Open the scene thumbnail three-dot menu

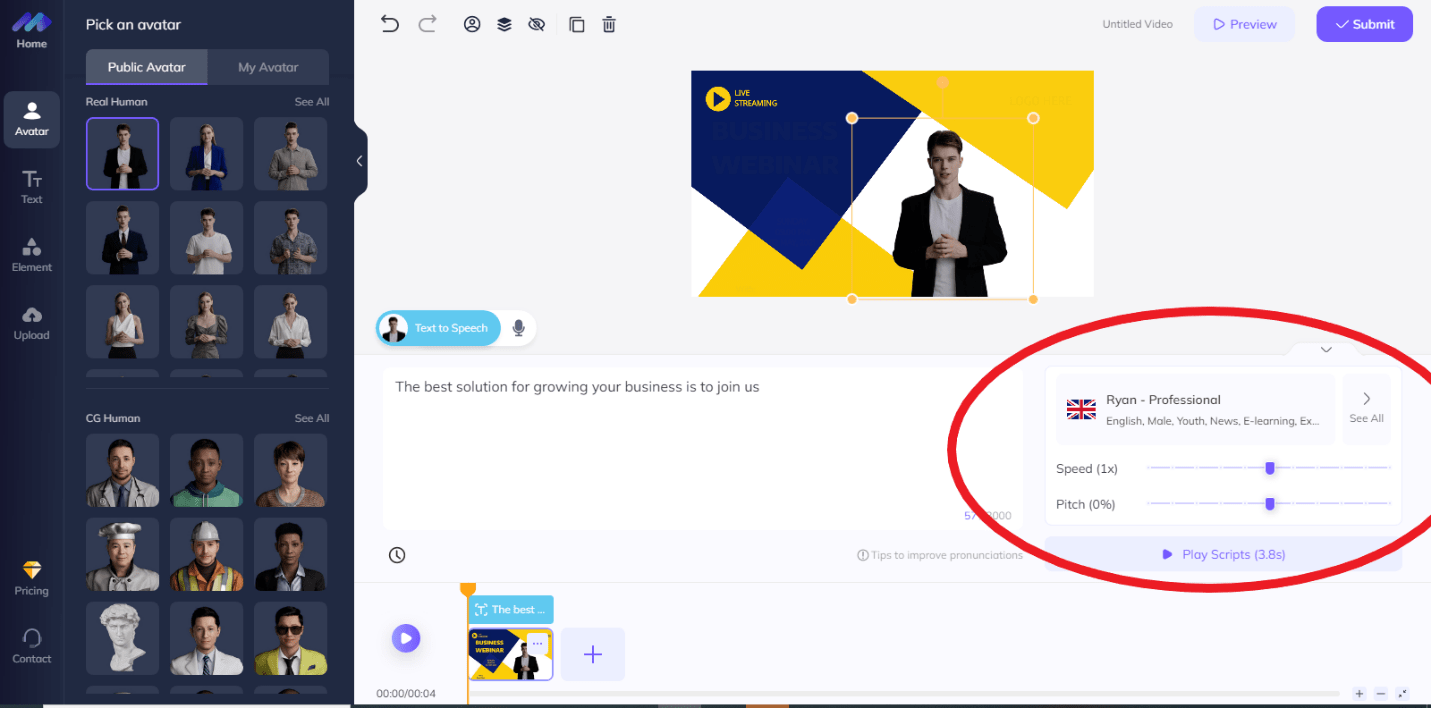(538, 643)
